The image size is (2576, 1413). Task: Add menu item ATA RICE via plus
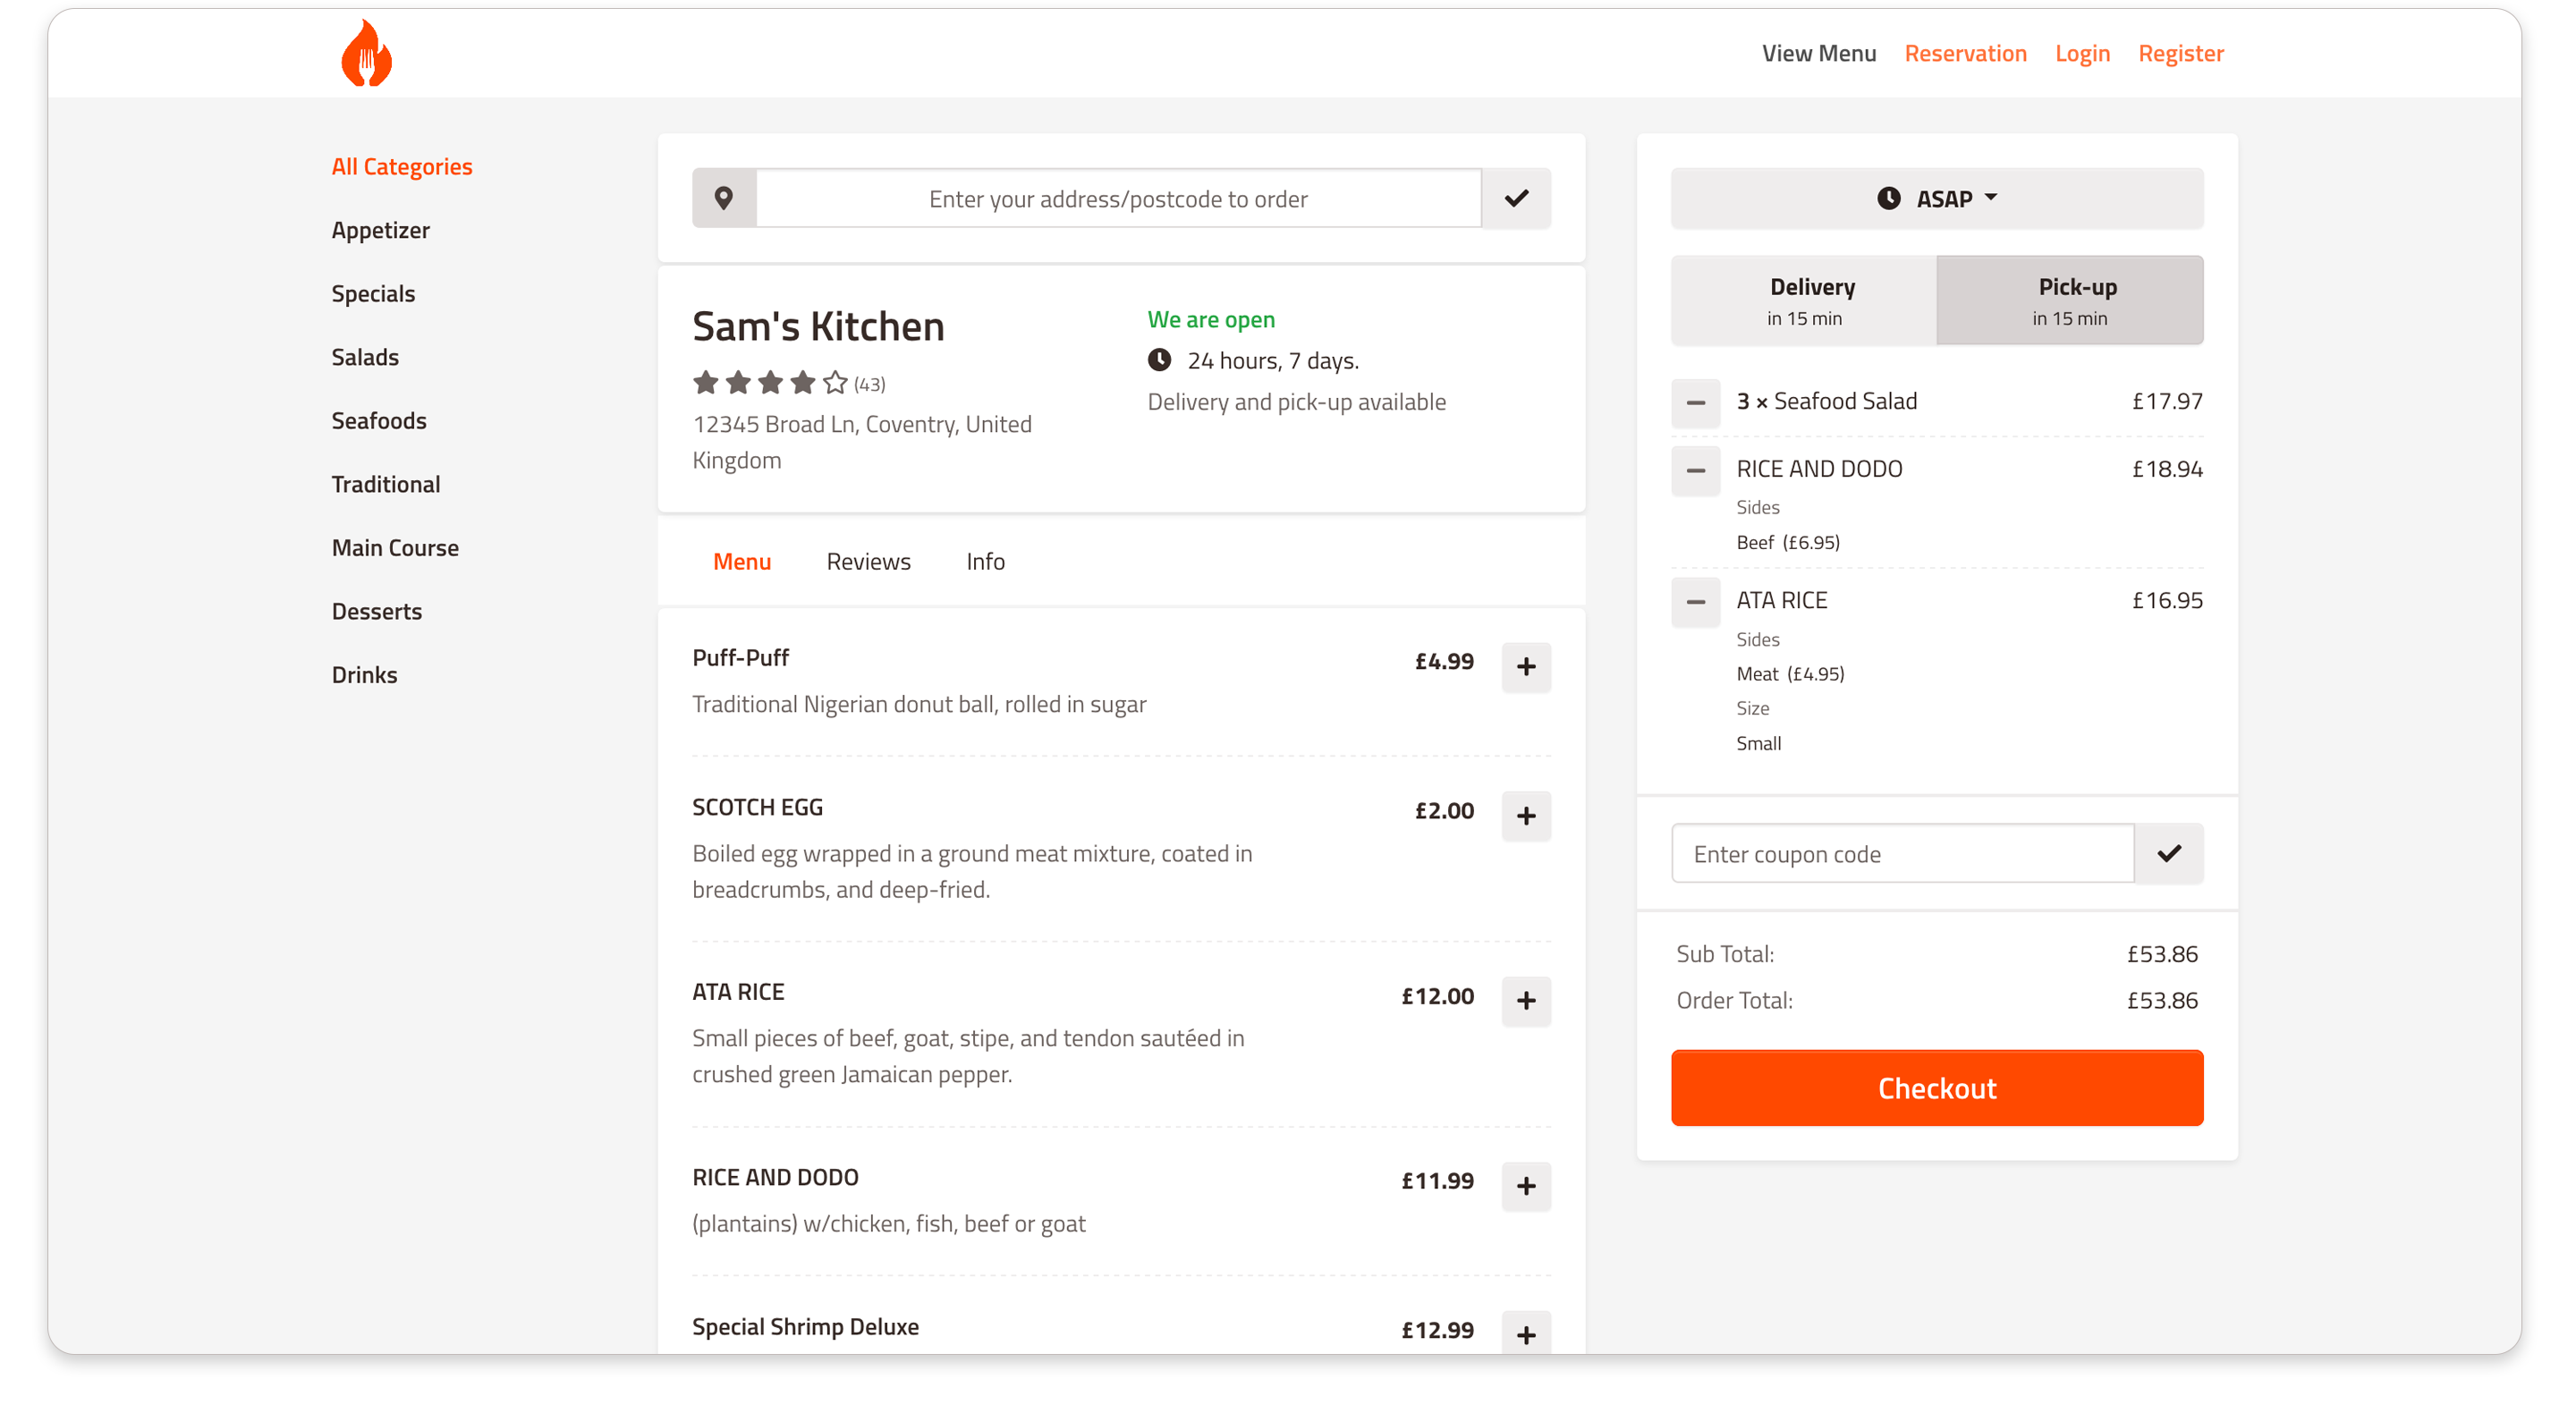1525,1001
